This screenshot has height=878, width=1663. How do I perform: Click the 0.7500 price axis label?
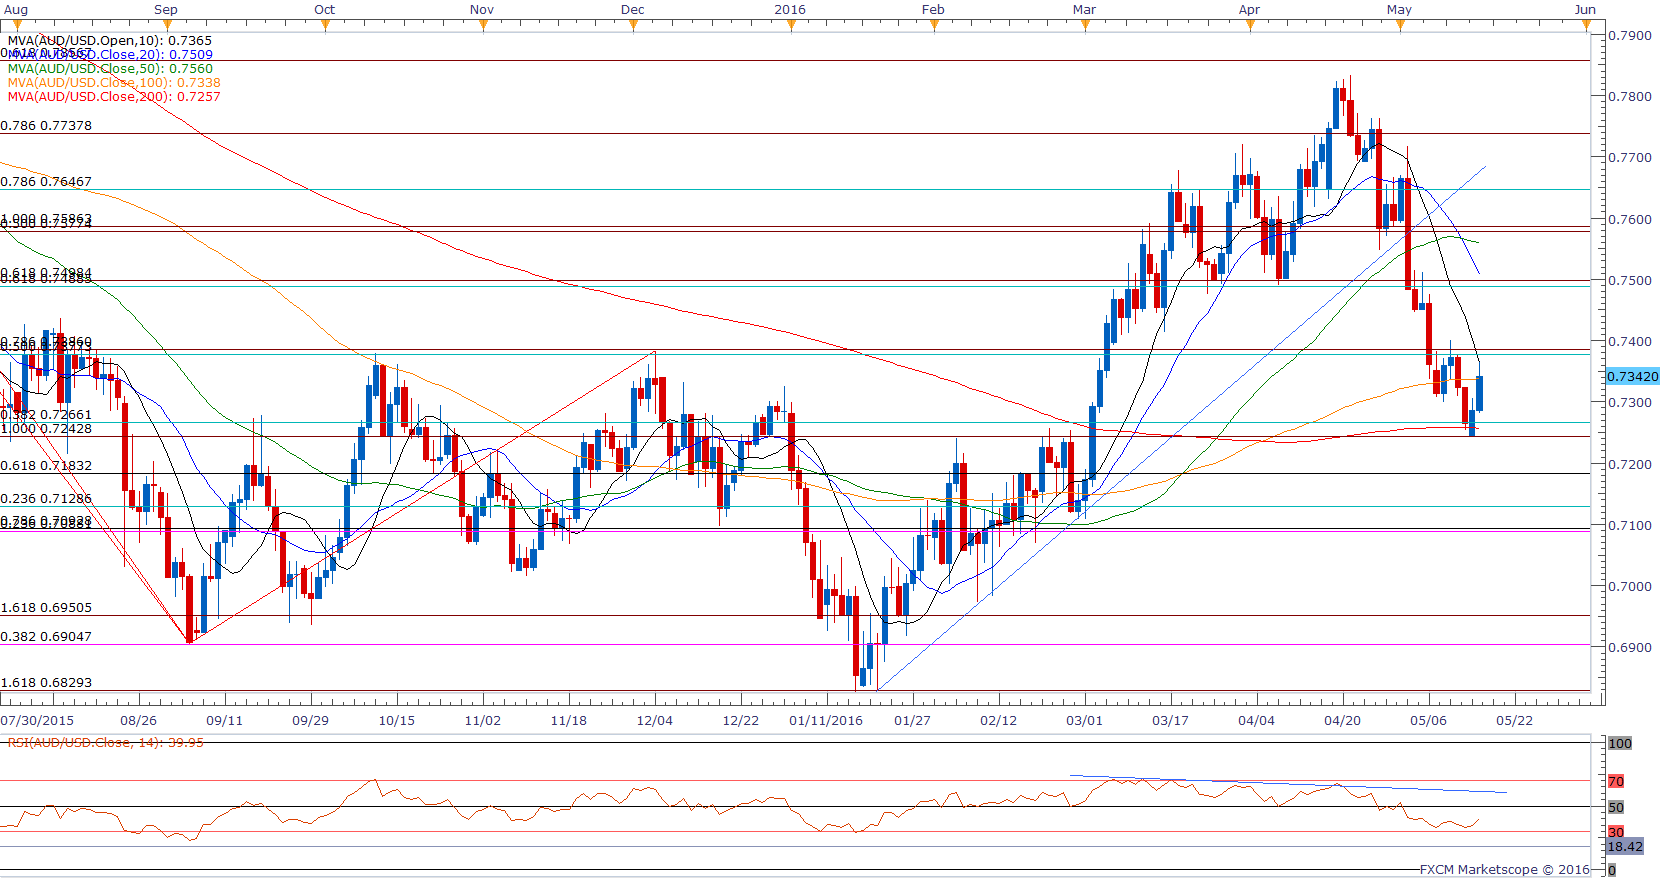pyautogui.click(x=1630, y=281)
